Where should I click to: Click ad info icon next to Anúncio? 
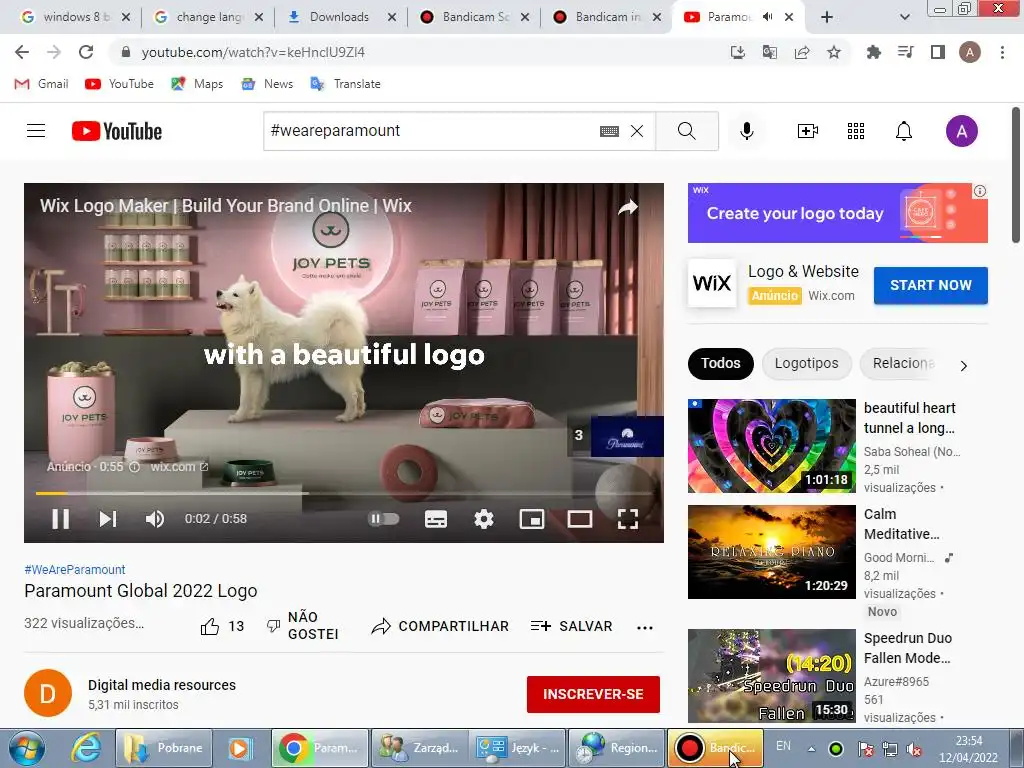(135, 467)
